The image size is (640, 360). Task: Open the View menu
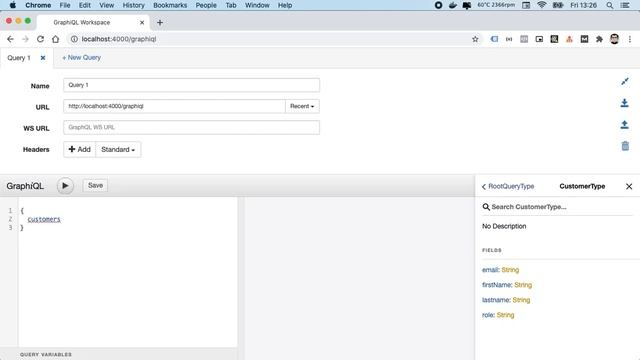107,5
